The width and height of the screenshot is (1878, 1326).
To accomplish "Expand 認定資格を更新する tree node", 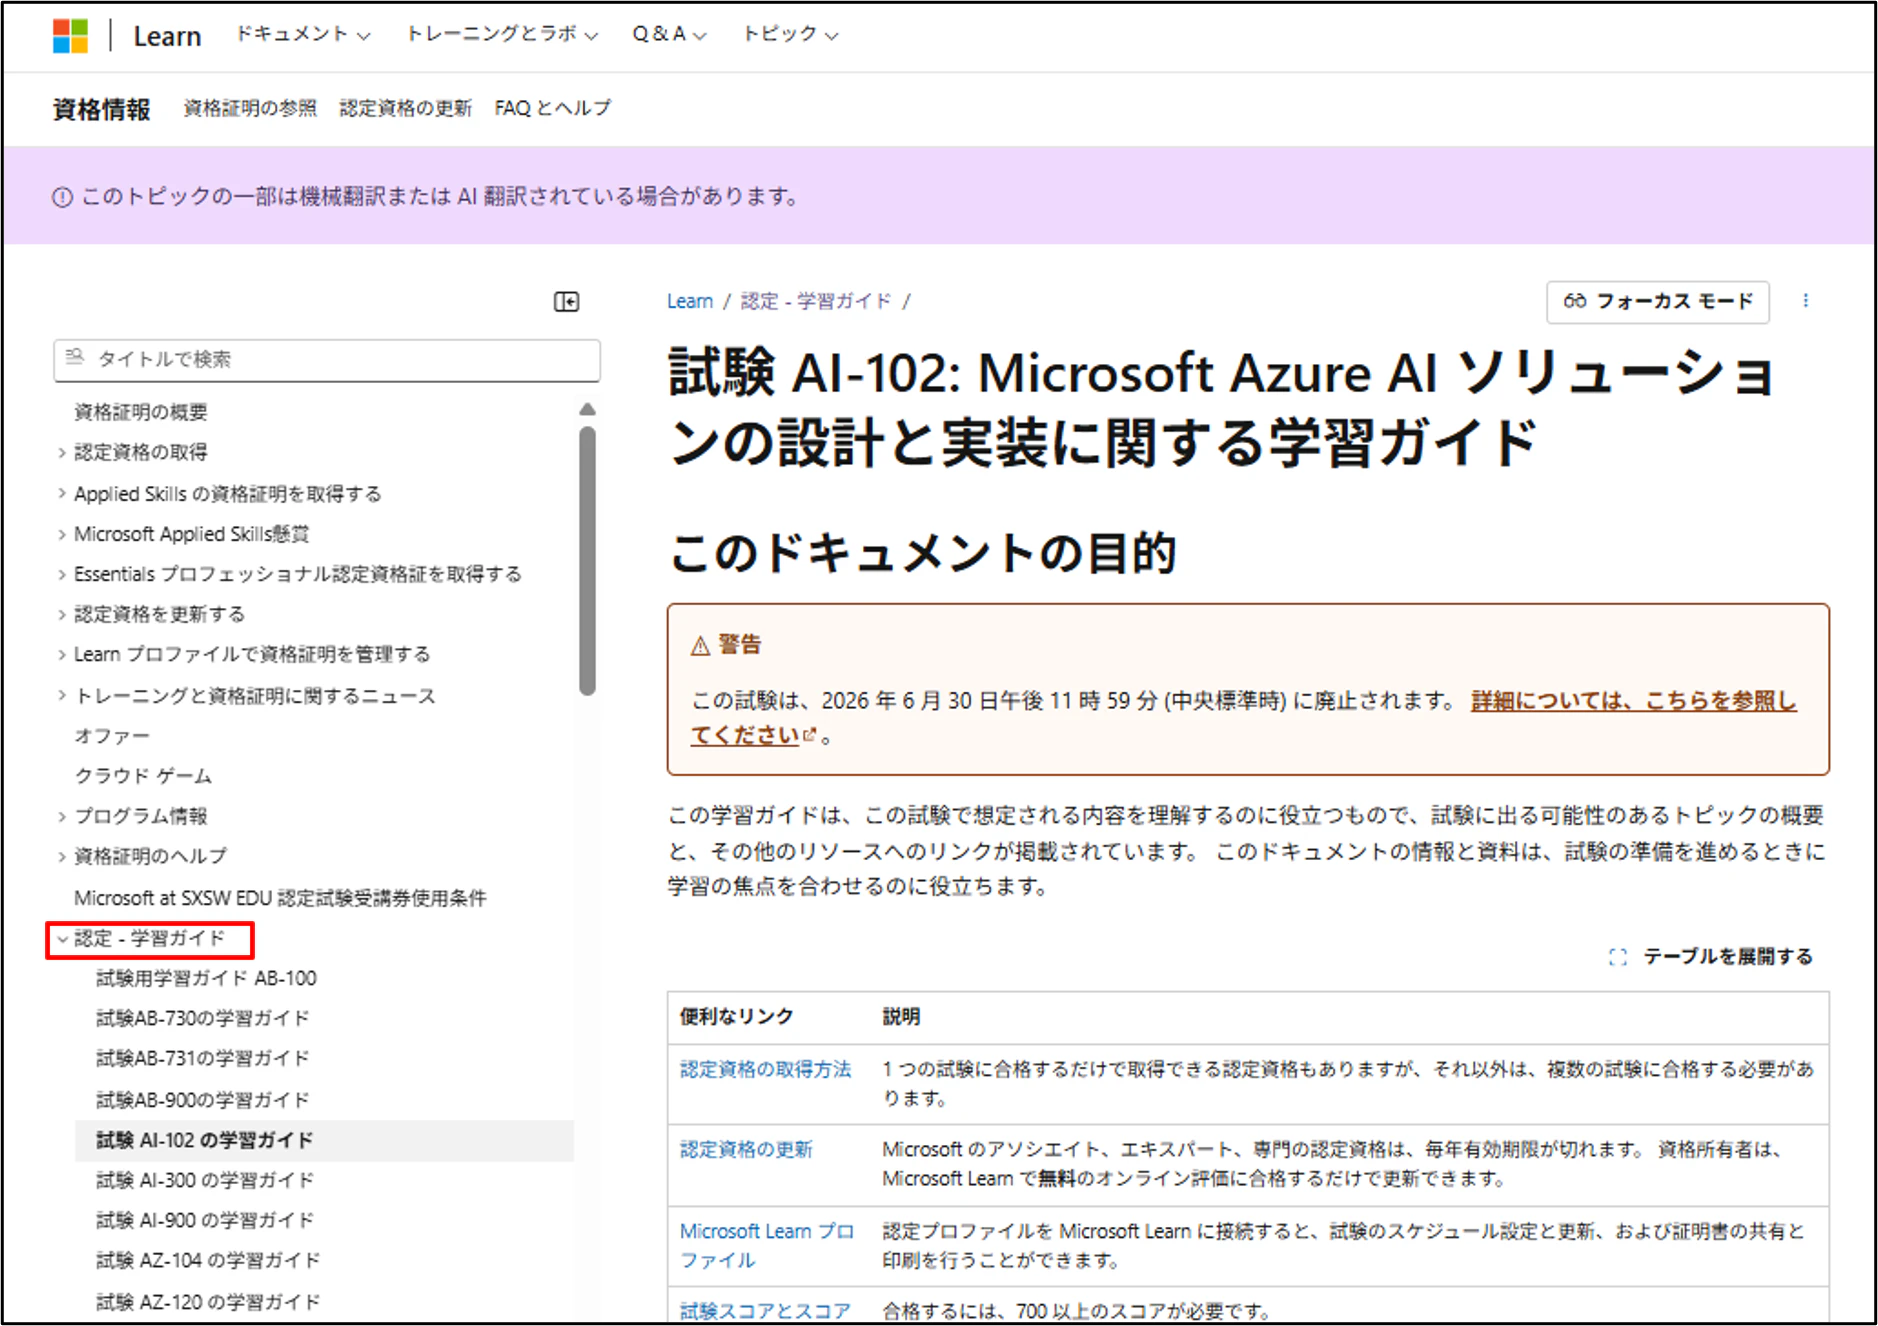I will tap(62, 615).
